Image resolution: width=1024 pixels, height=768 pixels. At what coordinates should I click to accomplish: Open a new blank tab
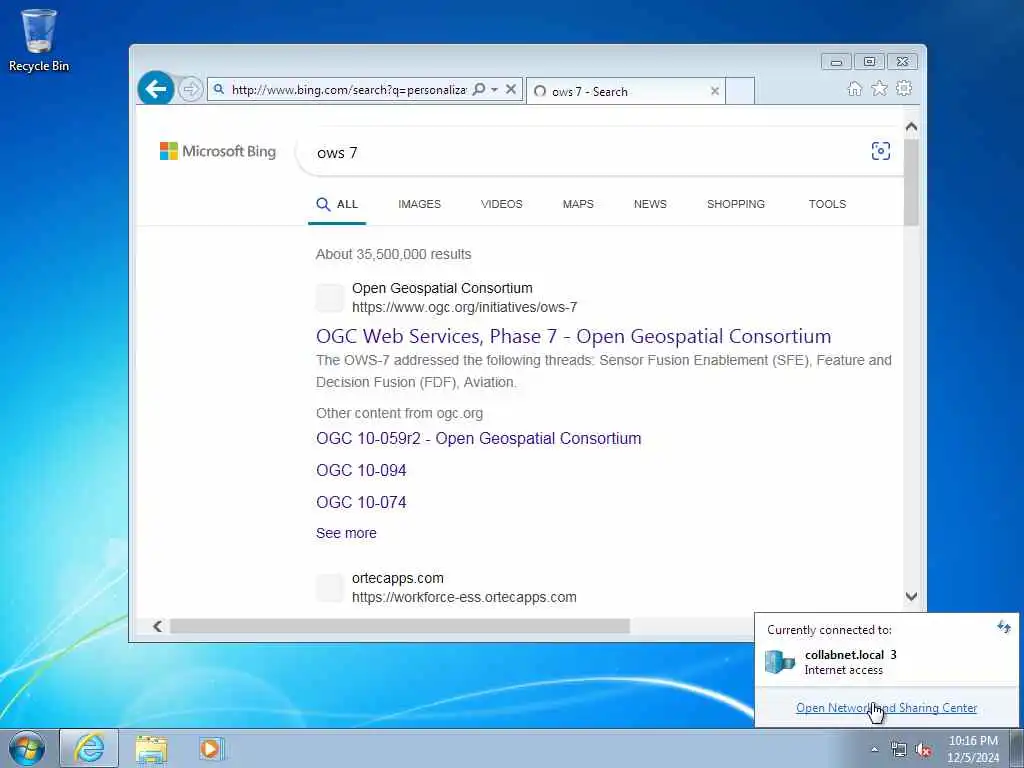coord(740,91)
